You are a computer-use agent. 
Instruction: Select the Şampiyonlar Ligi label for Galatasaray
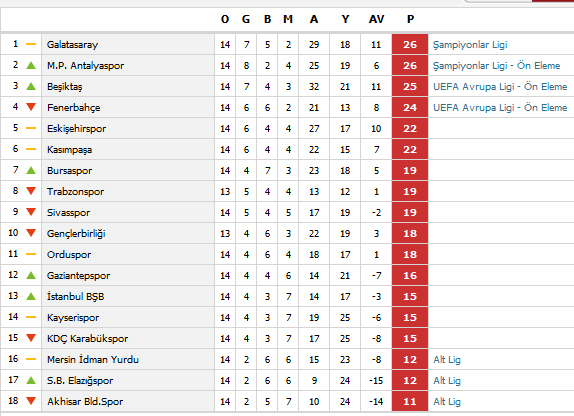(470, 45)
